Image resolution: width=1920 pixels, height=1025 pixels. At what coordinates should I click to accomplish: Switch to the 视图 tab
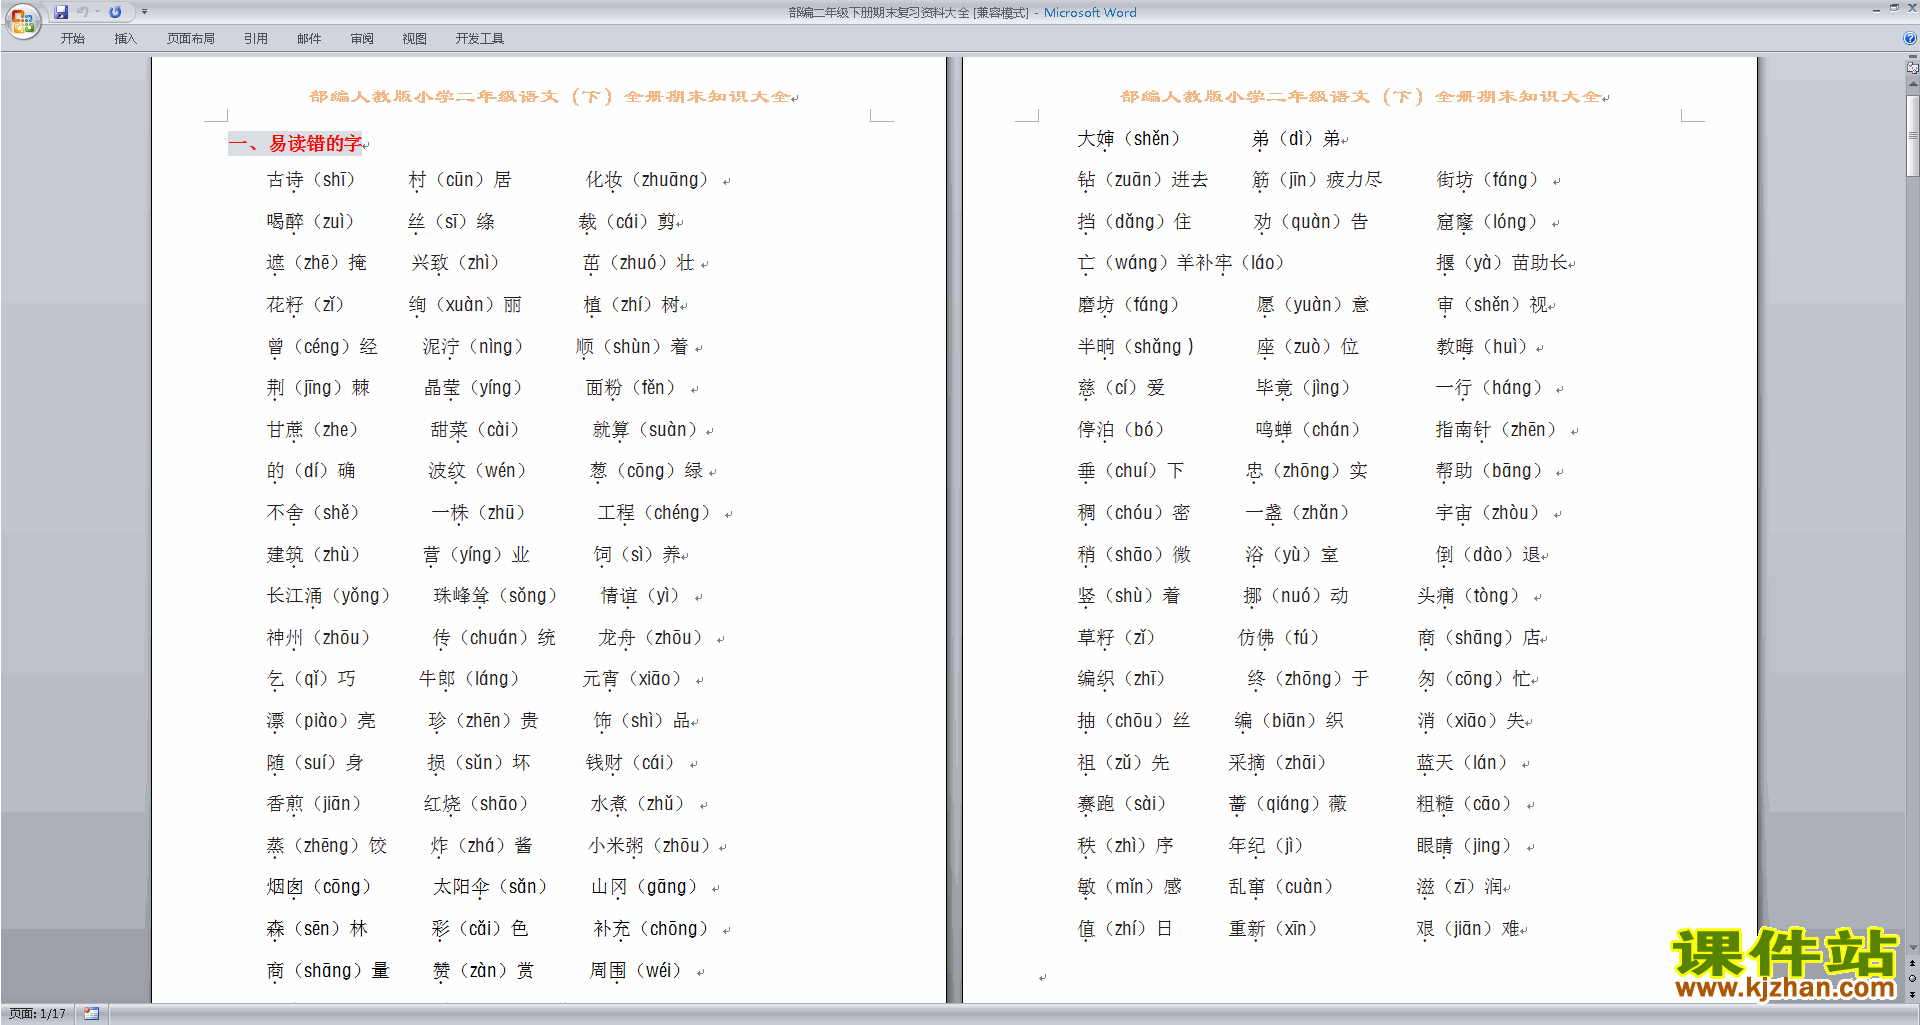pos(415,39)
